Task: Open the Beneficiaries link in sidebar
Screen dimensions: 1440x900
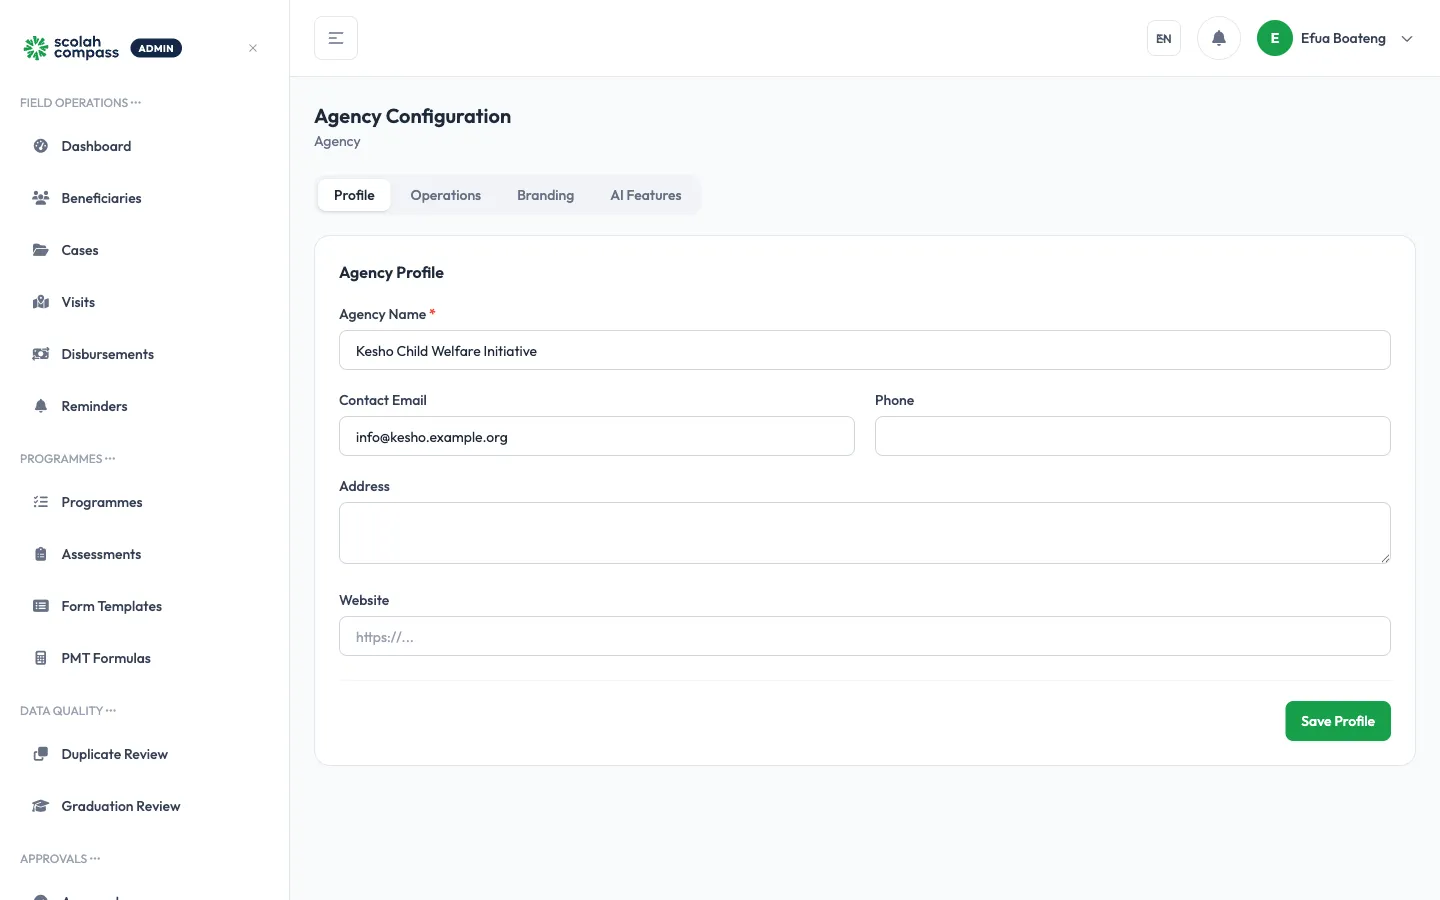Action: (x=101, y=198)
